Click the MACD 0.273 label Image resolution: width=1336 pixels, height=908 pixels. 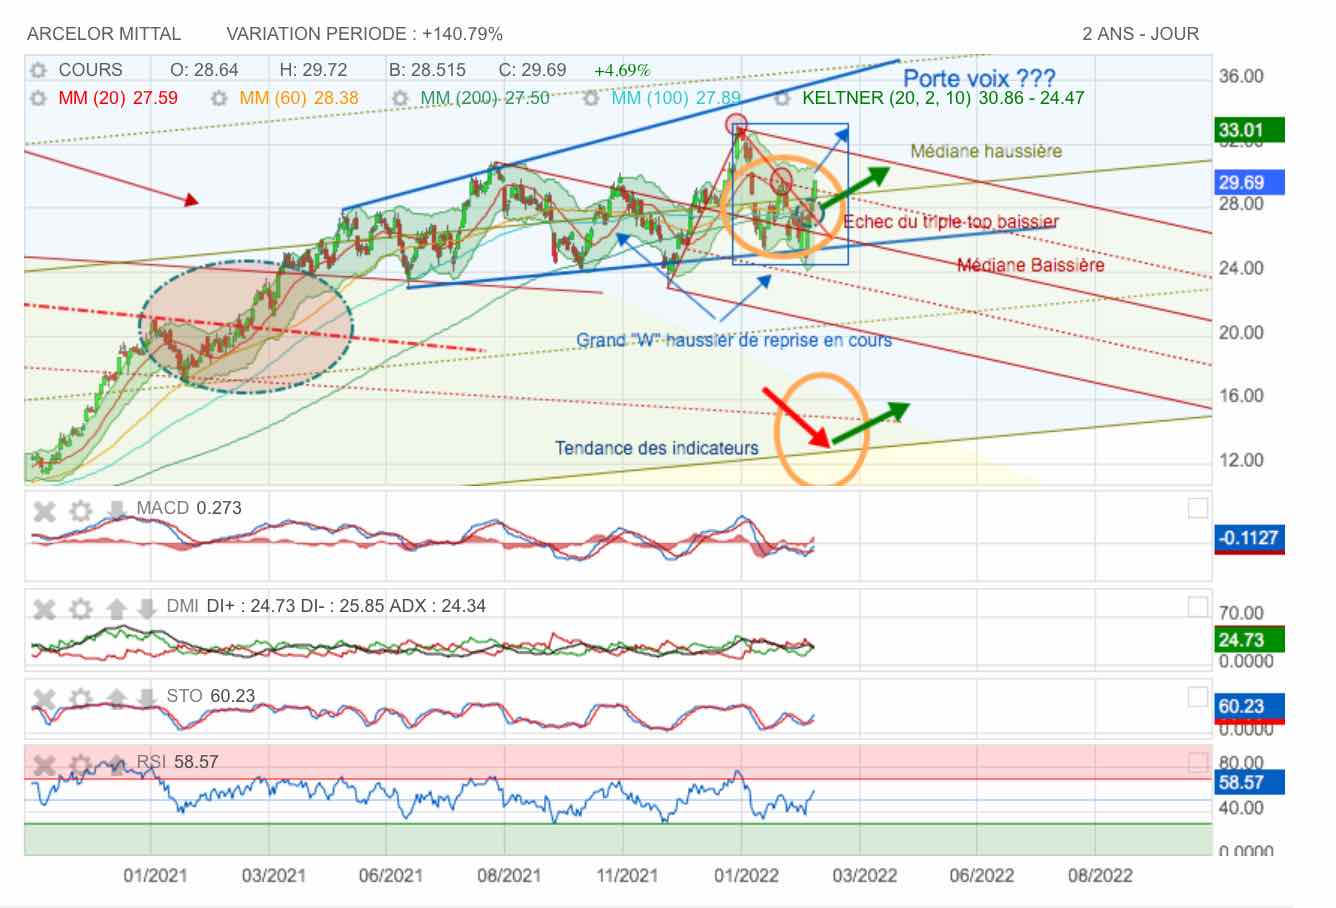[x=188, y=508]
